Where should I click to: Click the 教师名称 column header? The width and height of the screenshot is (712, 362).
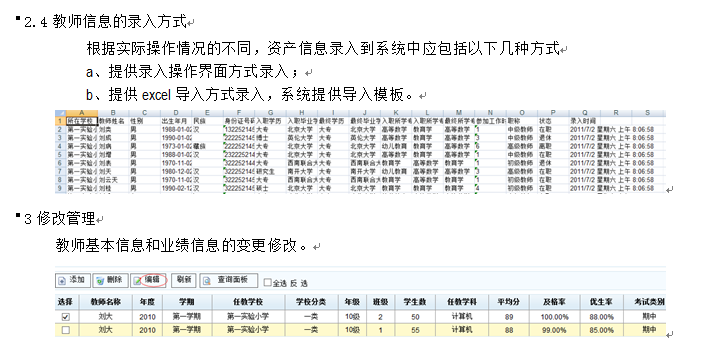(106, 302)
